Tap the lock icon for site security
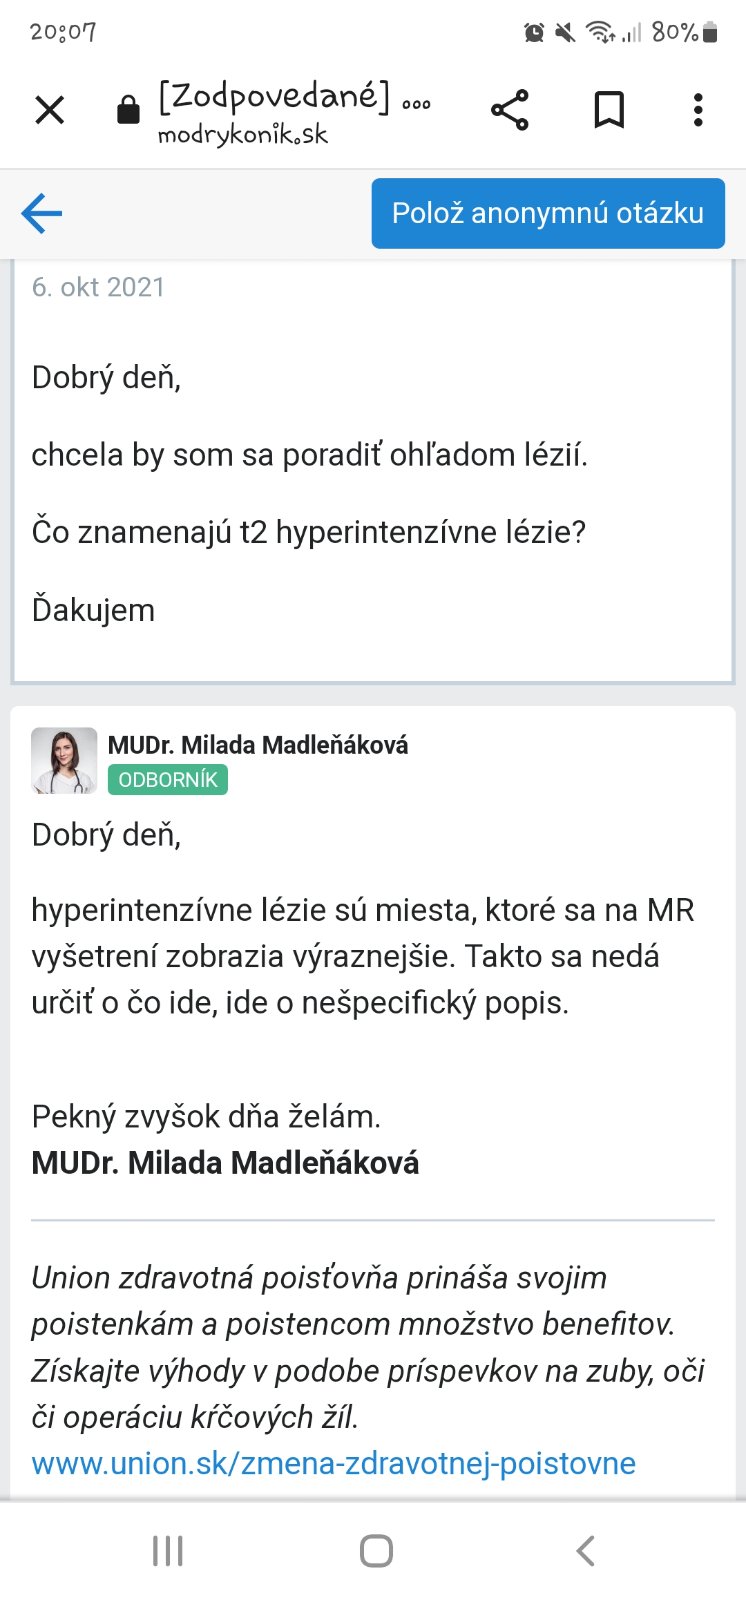The image size is (746, 1600). [128, 110]
